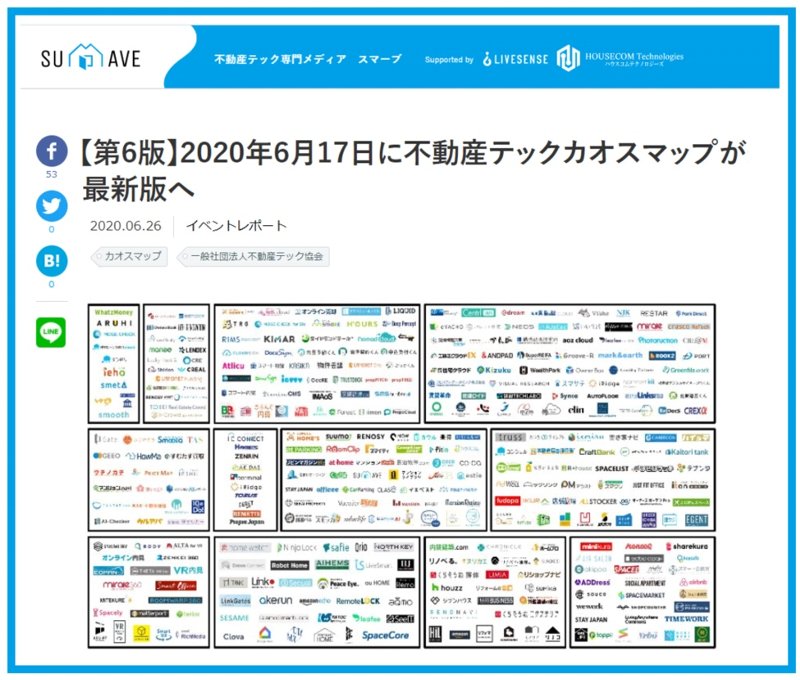The image size is (800, 680).
Task: Click the ZENRIN logo in chaos map
Action: [247, 456]
